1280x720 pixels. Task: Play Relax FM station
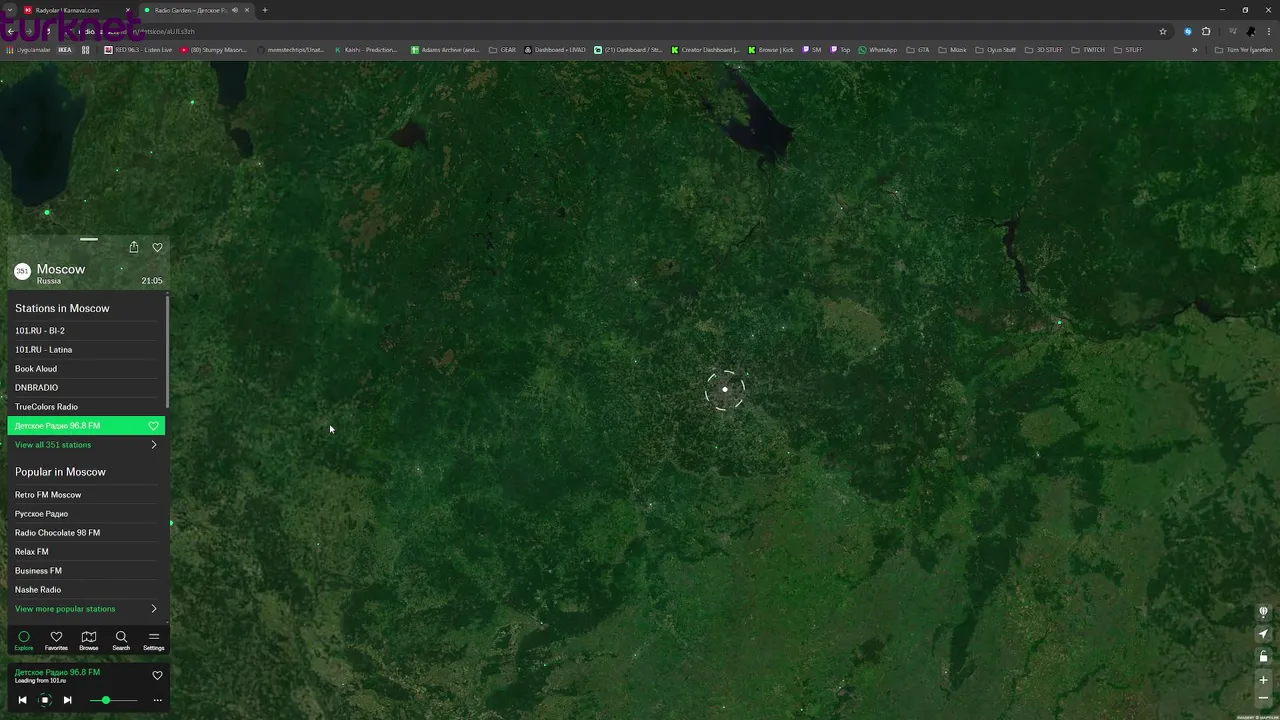point(86,552)
